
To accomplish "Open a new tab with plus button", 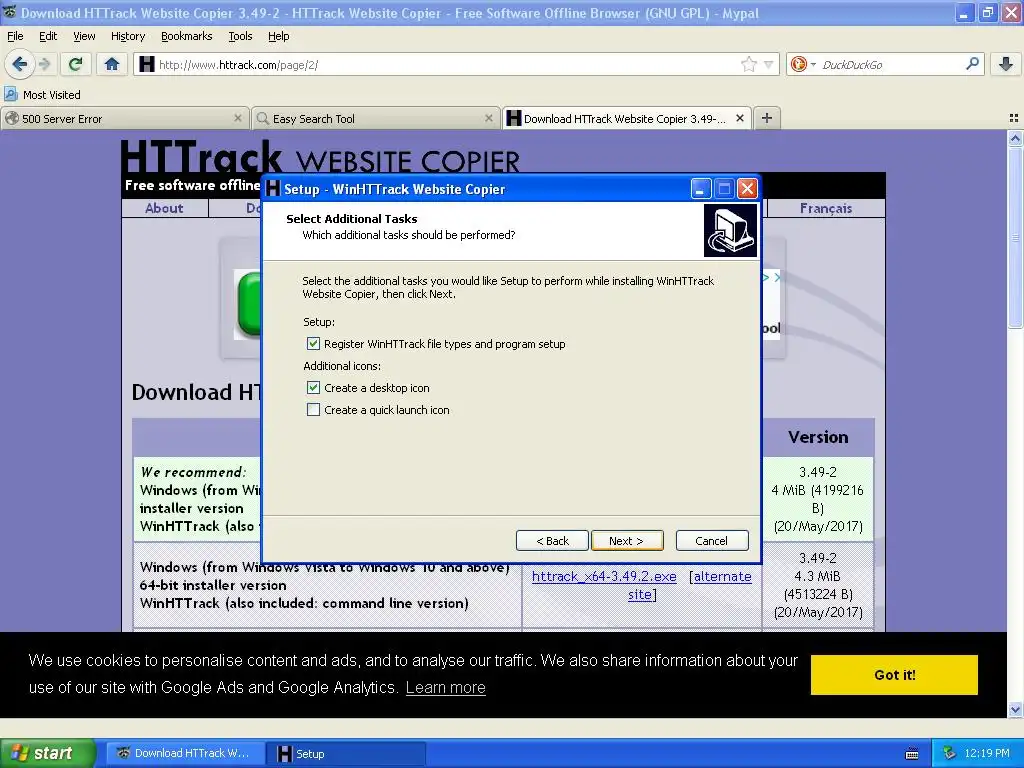I will click(767, 118).
